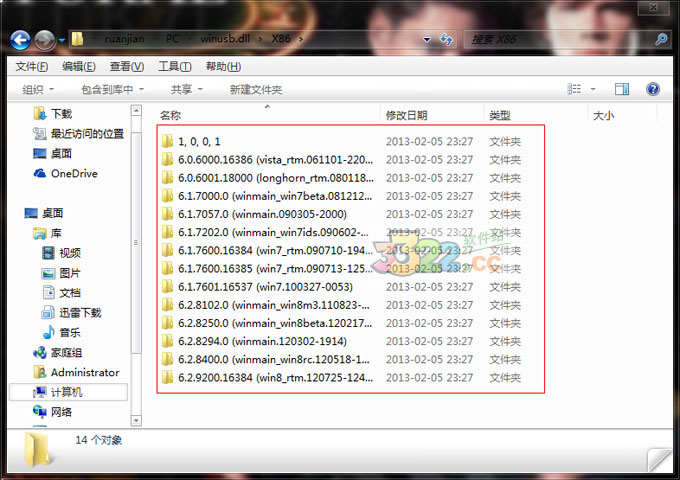Expand the view options dropdown arrow
Viewport: 680px width, 480px height.
(593, 89)
